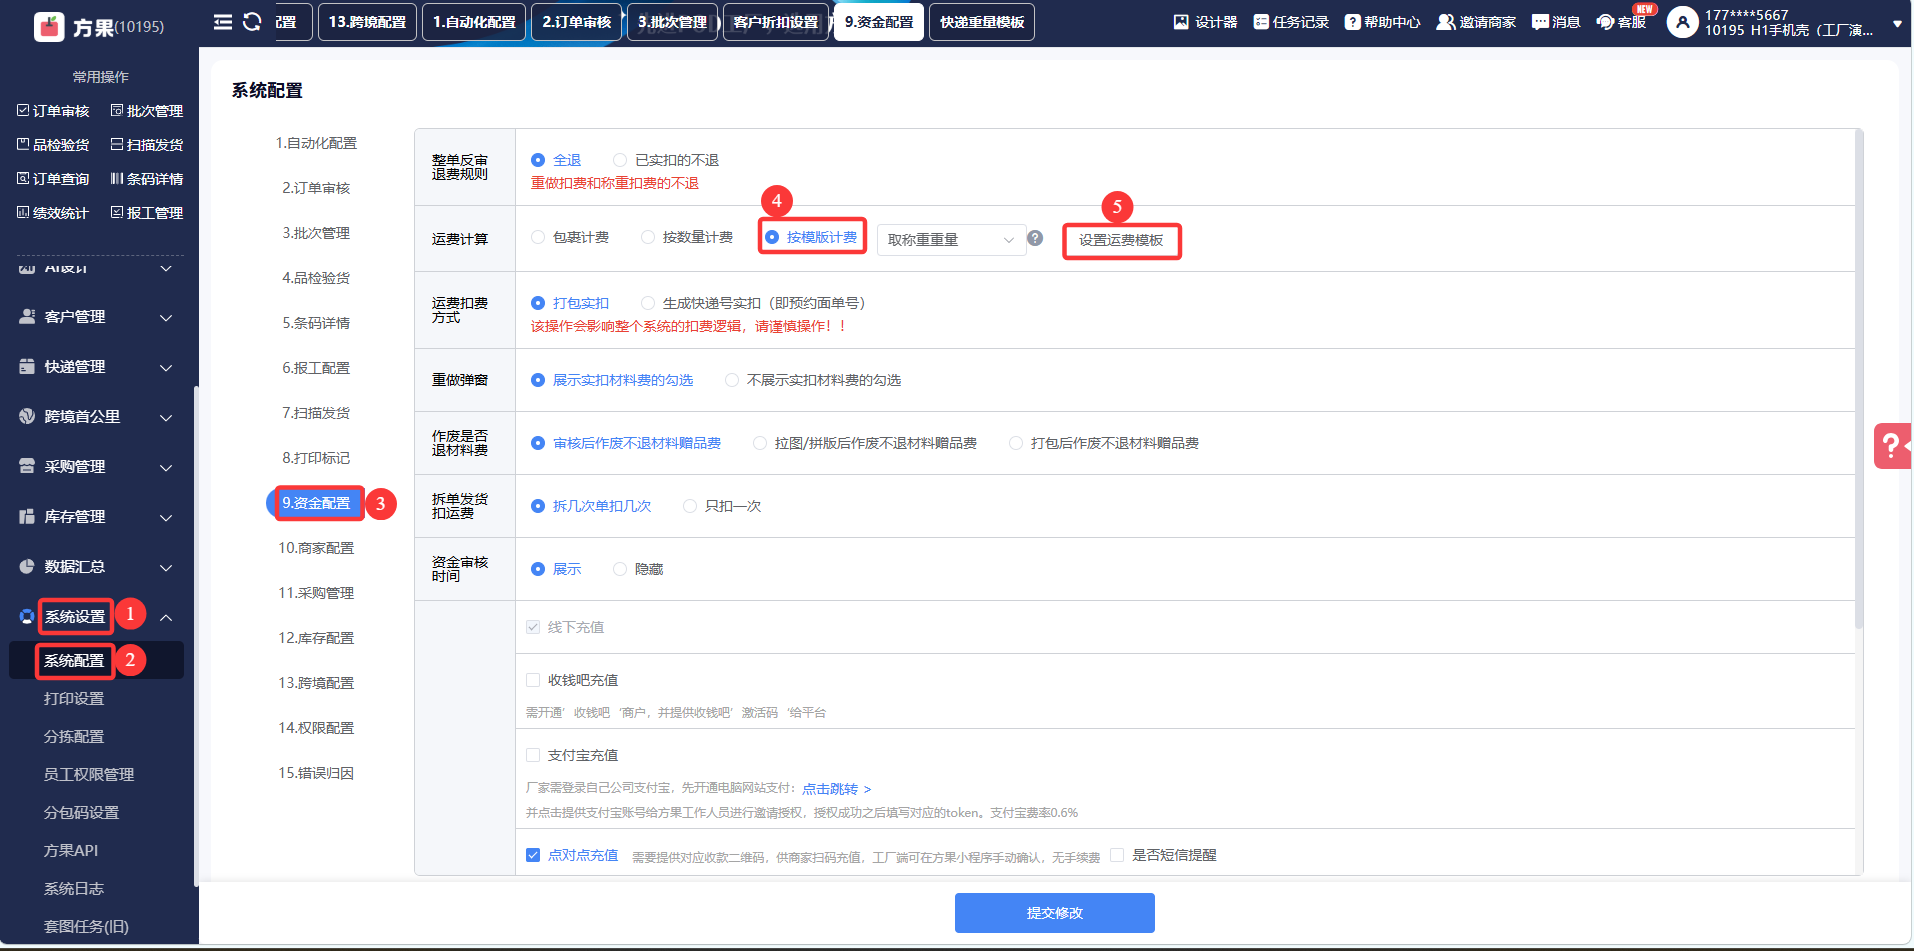Switch to the 13.跨境配置 top tab
This screenshot has height=951, width=1914.
coord(367,22)
